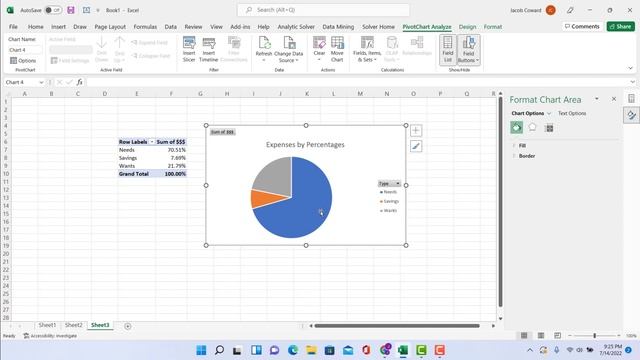Screen dimensions: 640x360
Task: Select Page Break Preview in status bar
Action: (x=558, y=336)
